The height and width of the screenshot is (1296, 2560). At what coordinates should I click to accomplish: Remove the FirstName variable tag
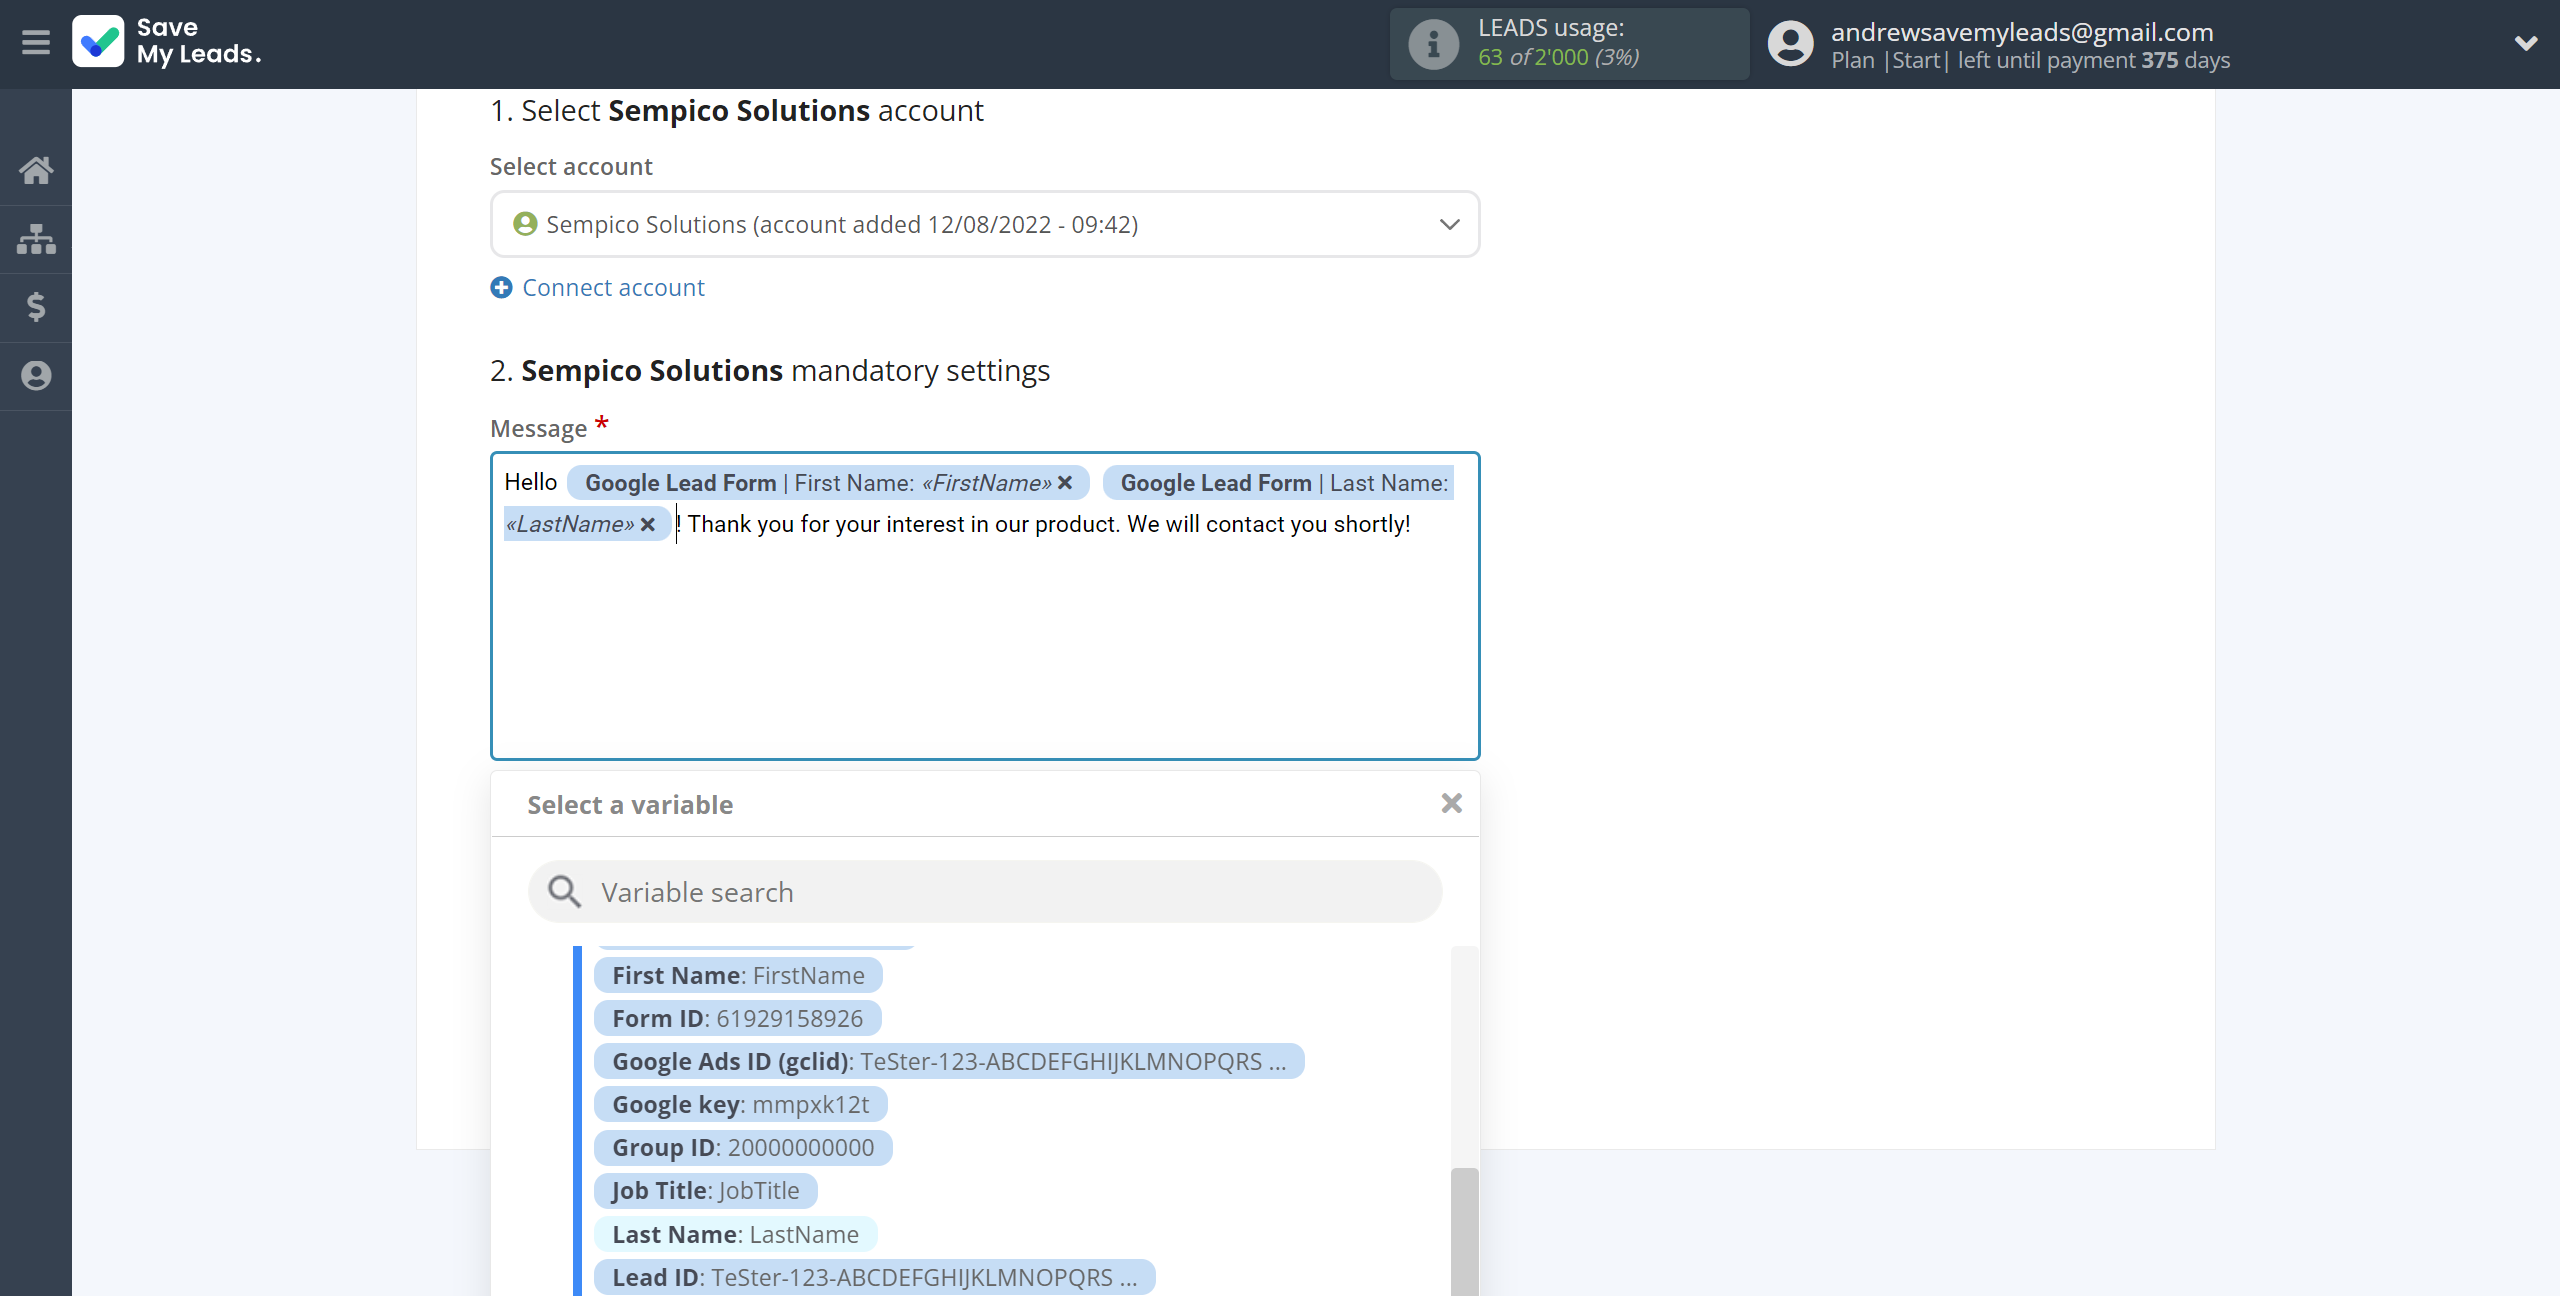click(1065, 483)
